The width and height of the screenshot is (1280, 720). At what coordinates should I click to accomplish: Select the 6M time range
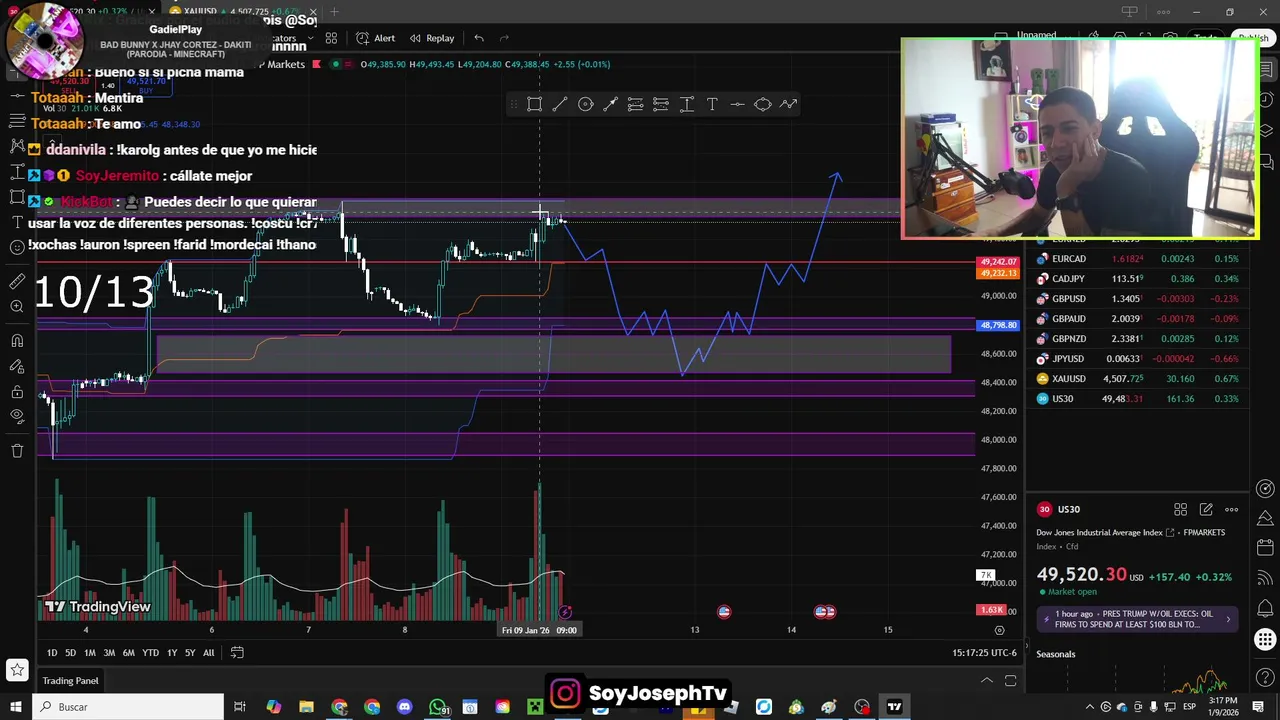click(x=128, y=653)
